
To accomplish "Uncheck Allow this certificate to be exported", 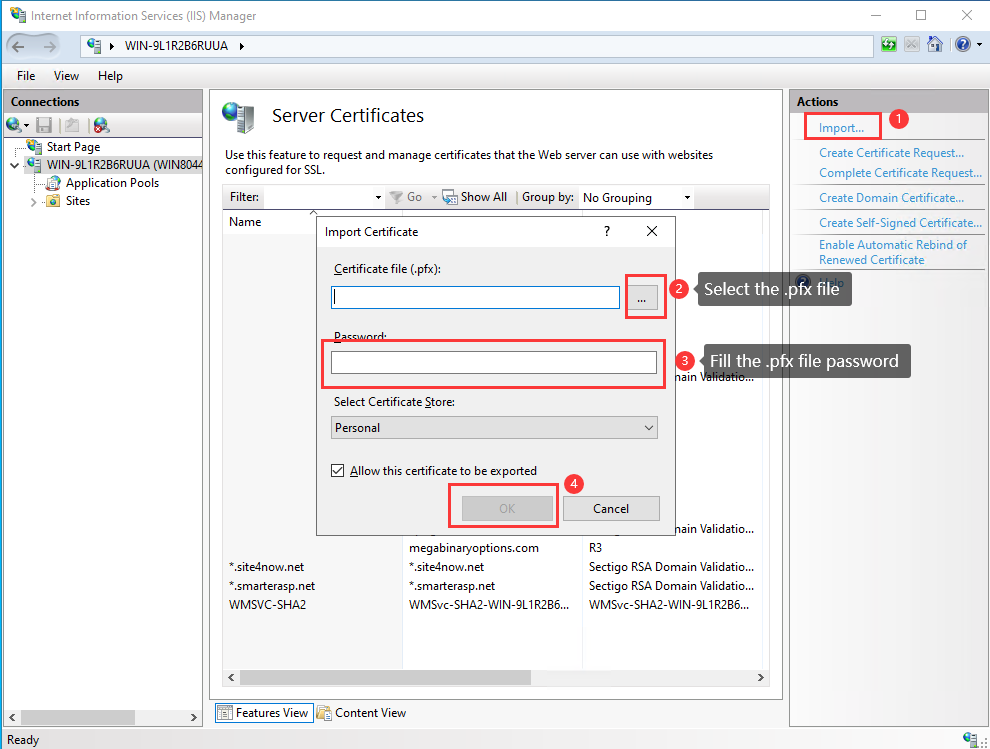I will (338, 470).
